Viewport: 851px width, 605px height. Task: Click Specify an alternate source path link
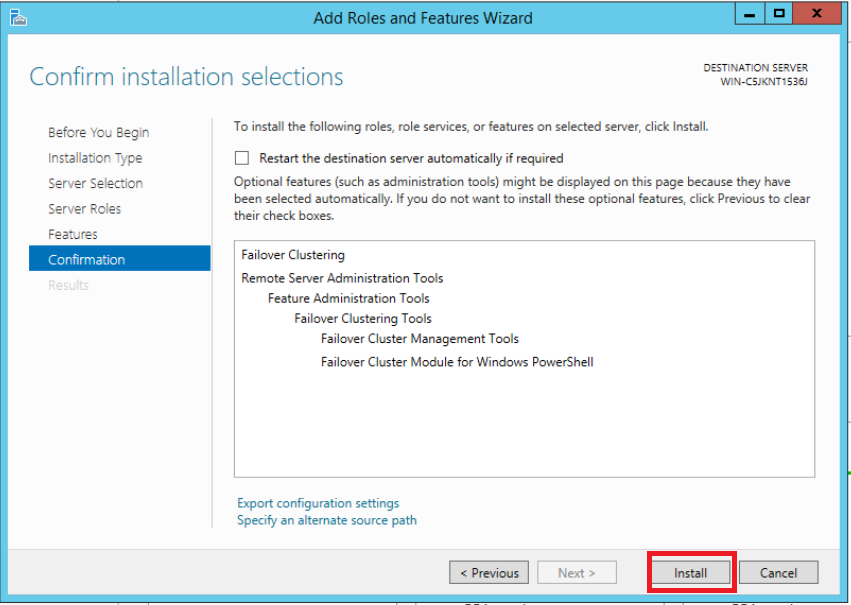pyautogui.click(x=327, y=520)
